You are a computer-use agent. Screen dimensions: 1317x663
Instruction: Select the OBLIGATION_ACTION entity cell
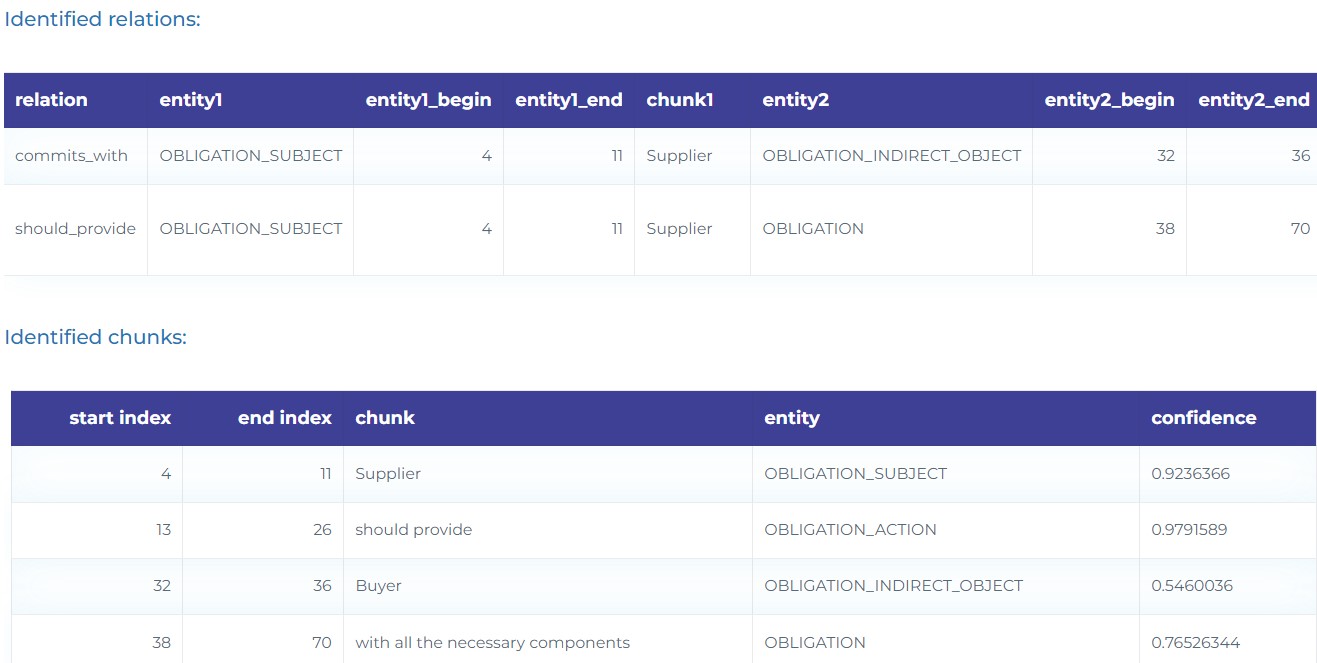point(851,530)
